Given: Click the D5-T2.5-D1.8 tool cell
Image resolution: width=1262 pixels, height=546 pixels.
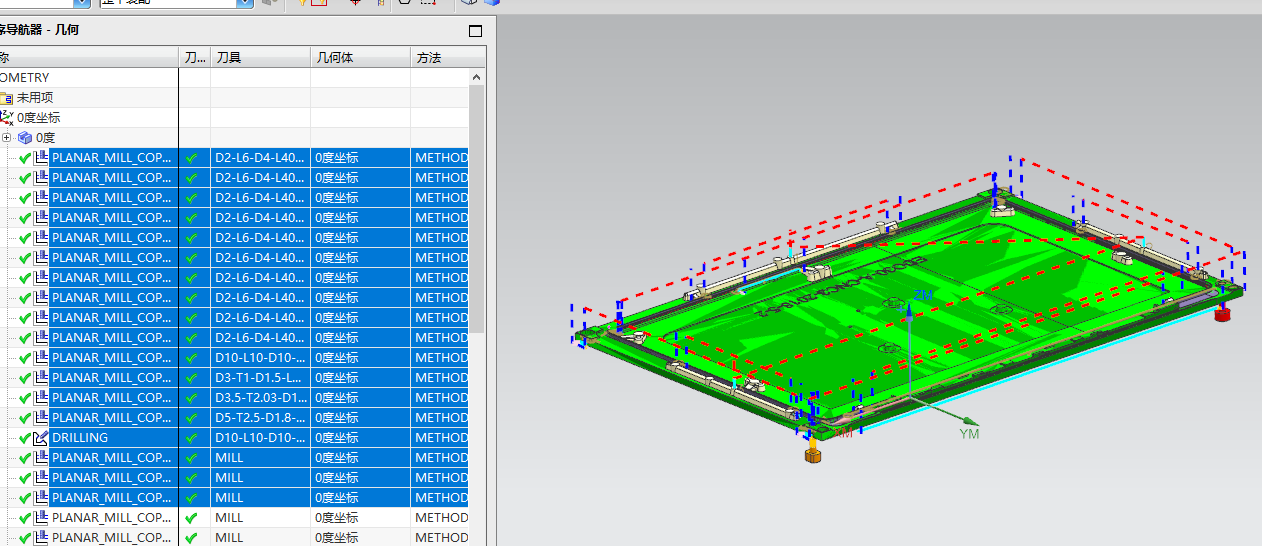Looking at the screenshot, I should [x=260, y=418].
